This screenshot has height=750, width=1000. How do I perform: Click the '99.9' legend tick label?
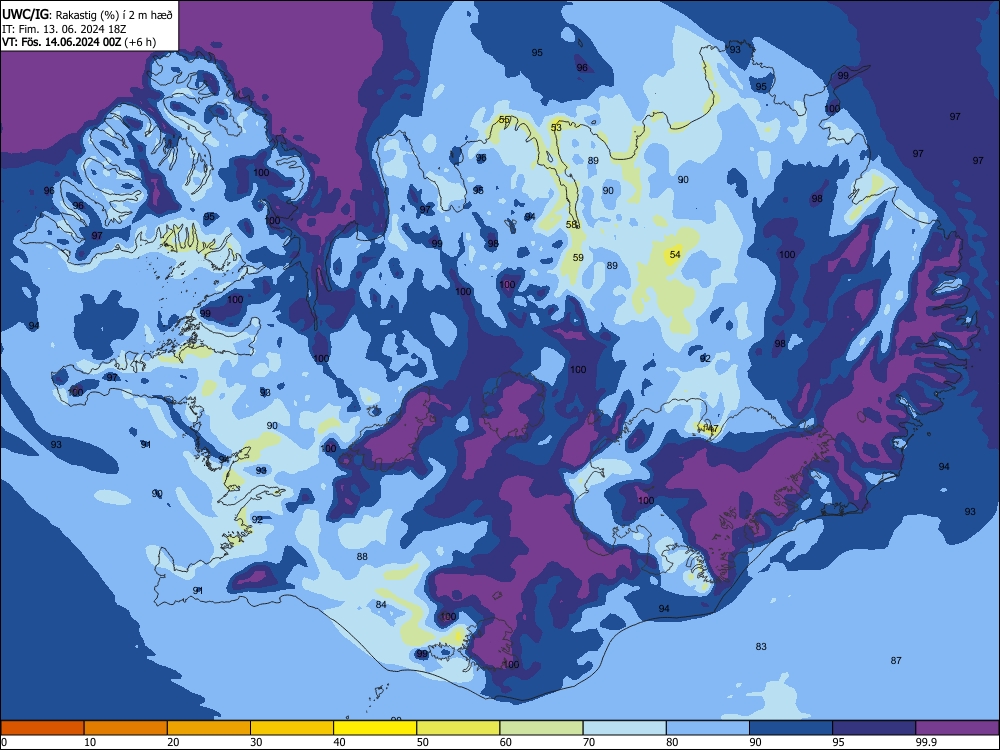click(x=925, y=742)
